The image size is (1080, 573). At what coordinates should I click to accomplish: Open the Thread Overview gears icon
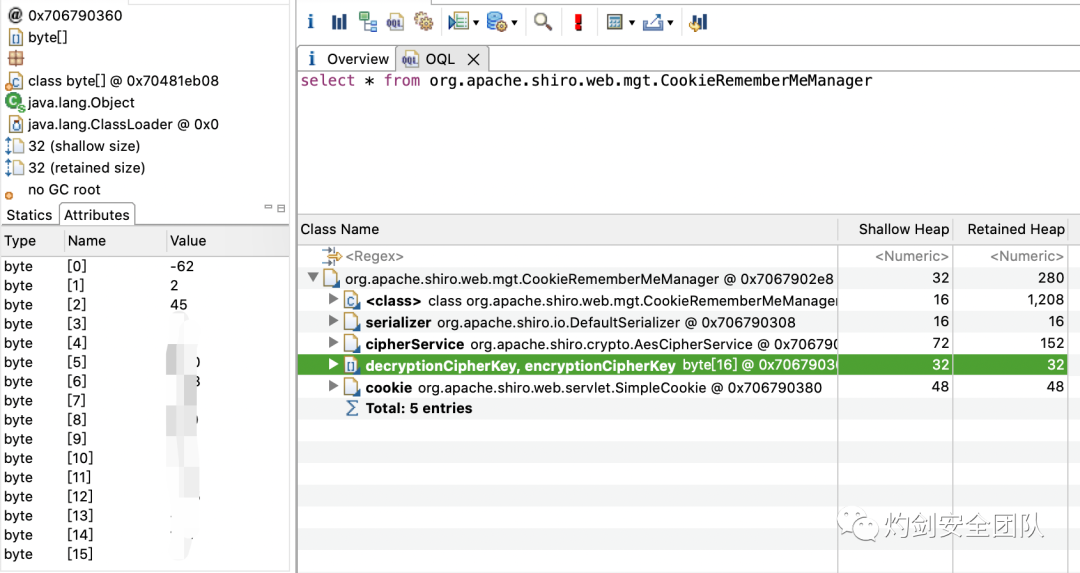(424, 22)
